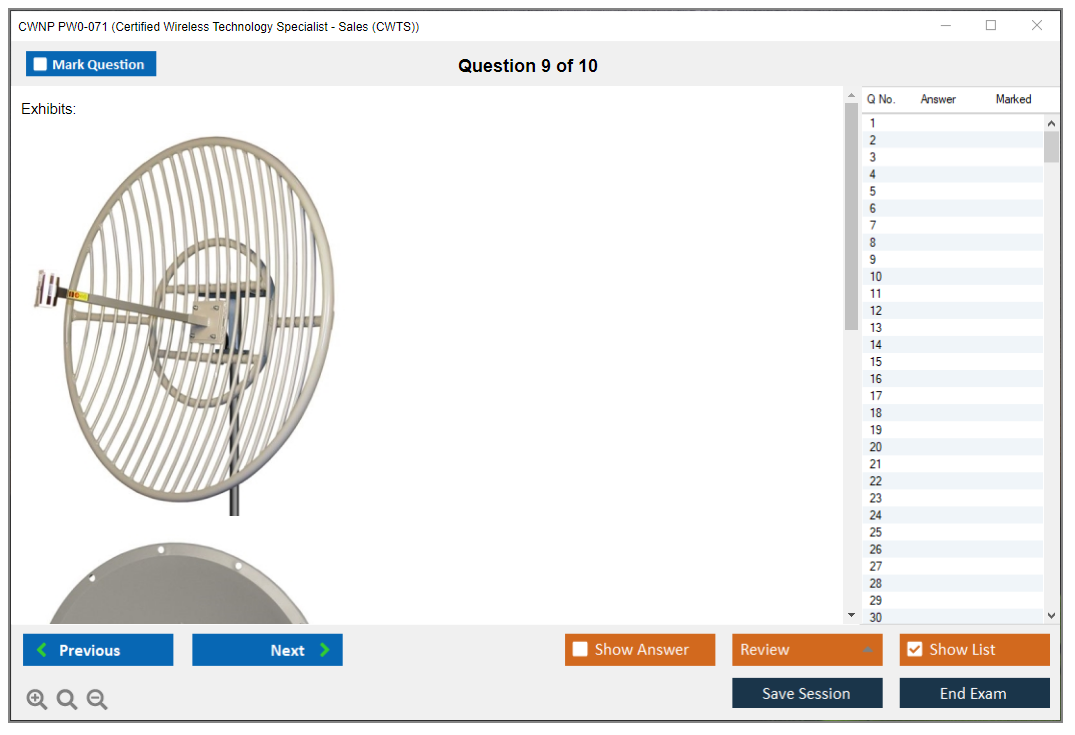Image resolution: width=1075 pixels, height=735 pixels.
Task: Click the exhibit pane scroll down arrow
Action: tap(851, 615)
